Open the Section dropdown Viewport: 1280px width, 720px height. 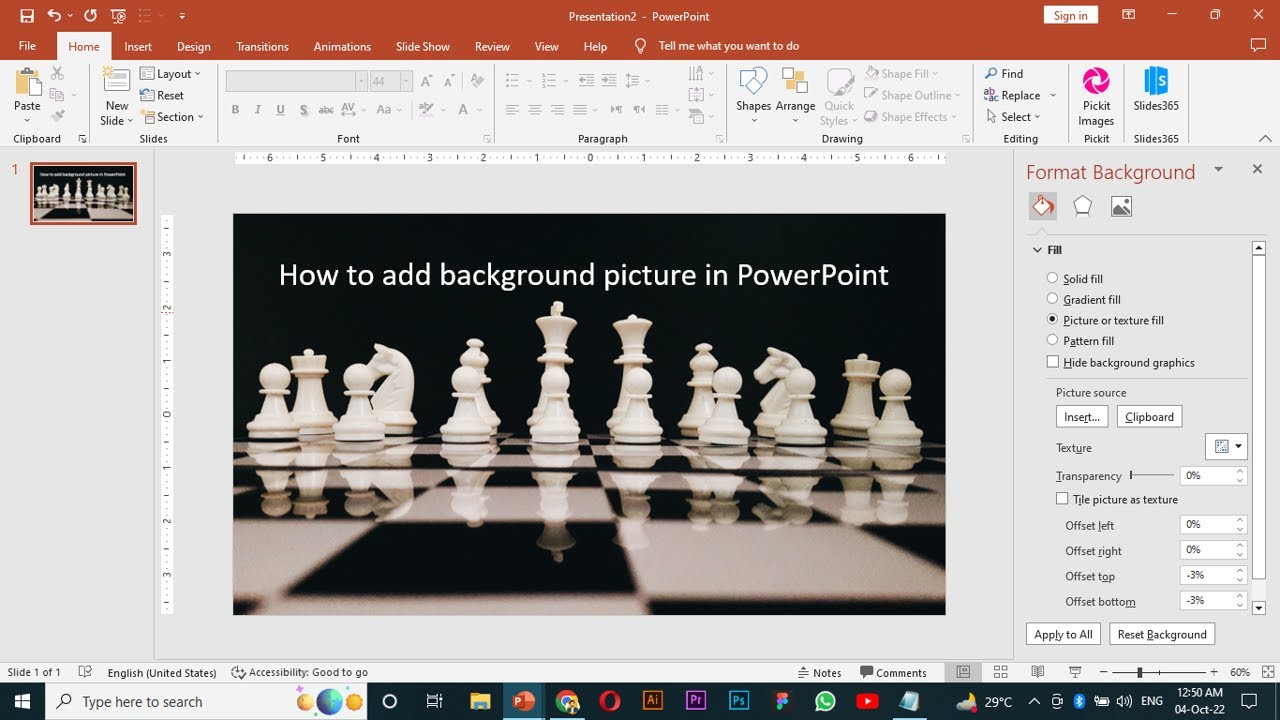[172, 117]
